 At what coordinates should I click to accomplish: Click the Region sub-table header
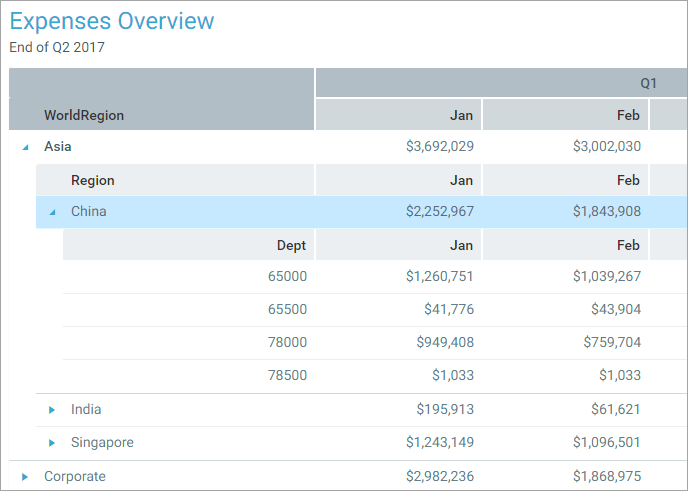(92, 181)
